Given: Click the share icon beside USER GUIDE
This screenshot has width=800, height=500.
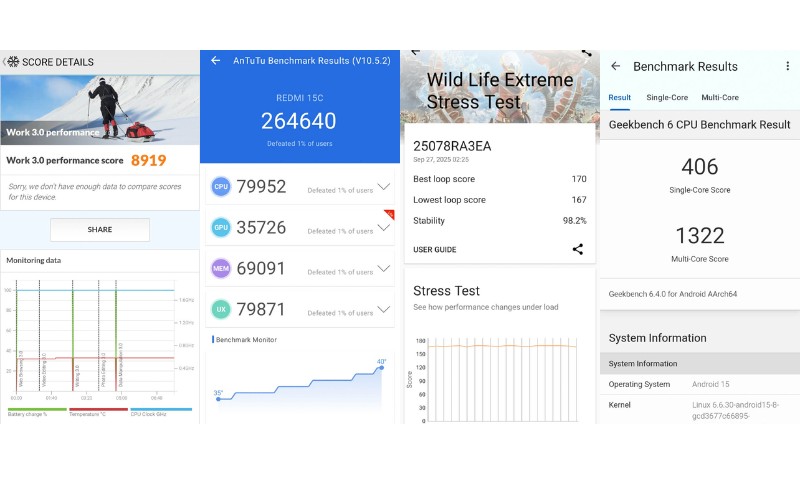Looking at the screenshot, I should tap(578, 249).
